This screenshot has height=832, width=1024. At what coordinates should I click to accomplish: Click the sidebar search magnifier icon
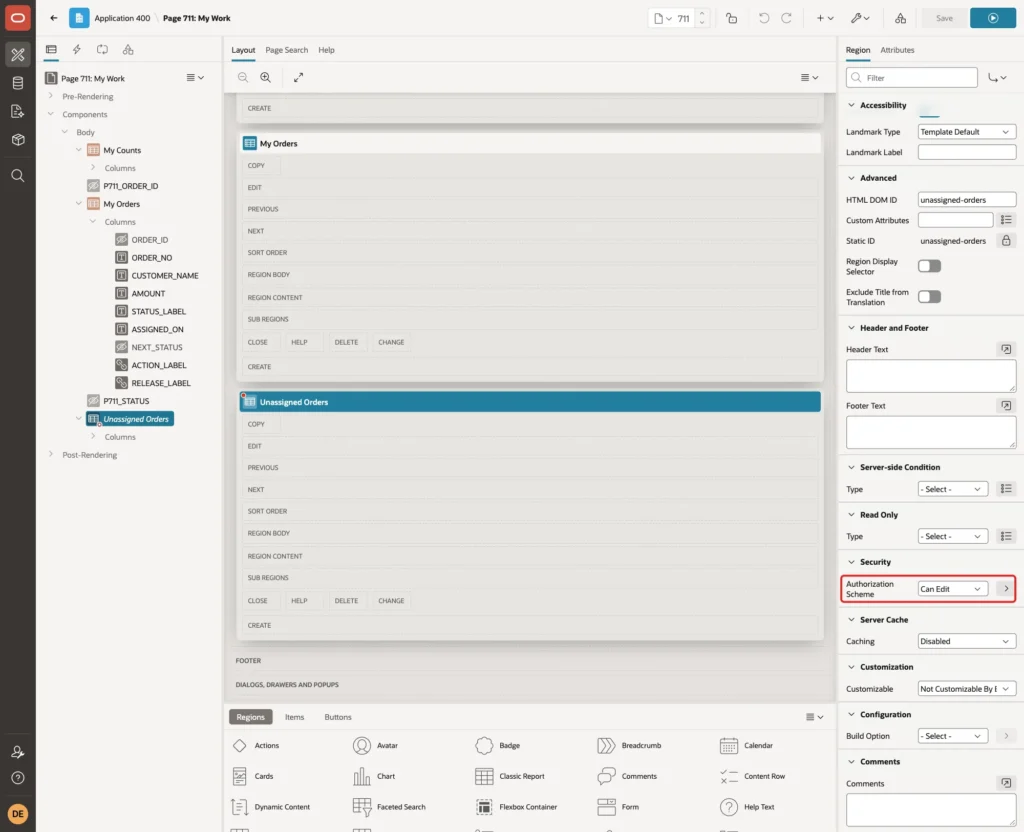coord(18,176)
